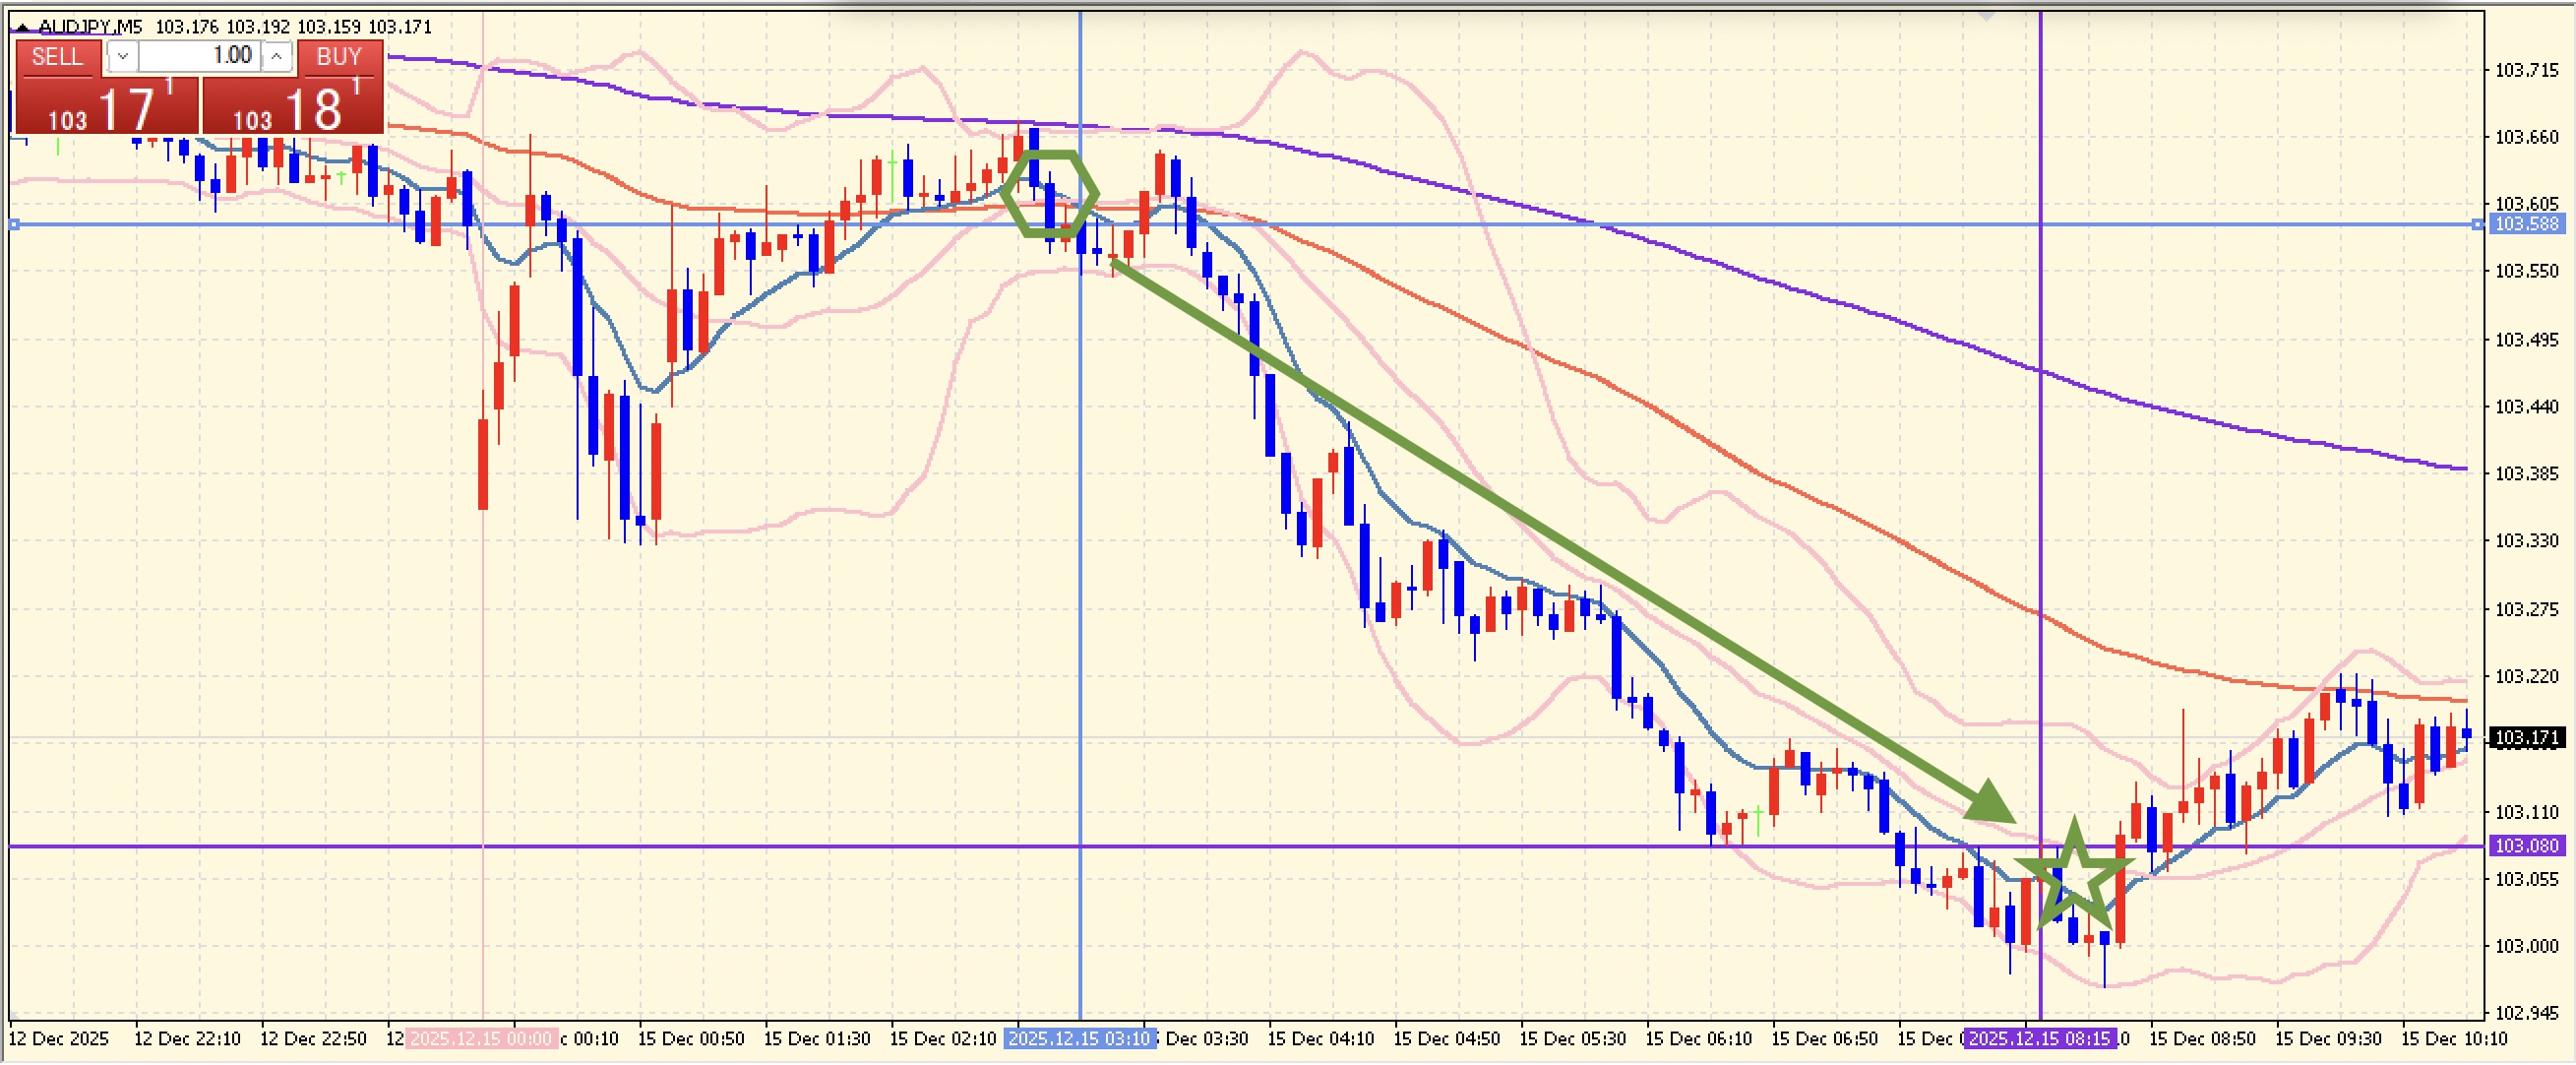Viewport: 2576px width, 1065px height.
Task: Click the BUY button
Action: 338,57
